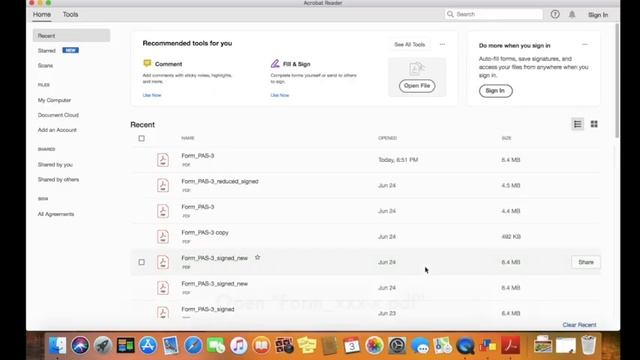640x360 pixels.
Task: Click See All Tools
Action: tap(409, 44)
